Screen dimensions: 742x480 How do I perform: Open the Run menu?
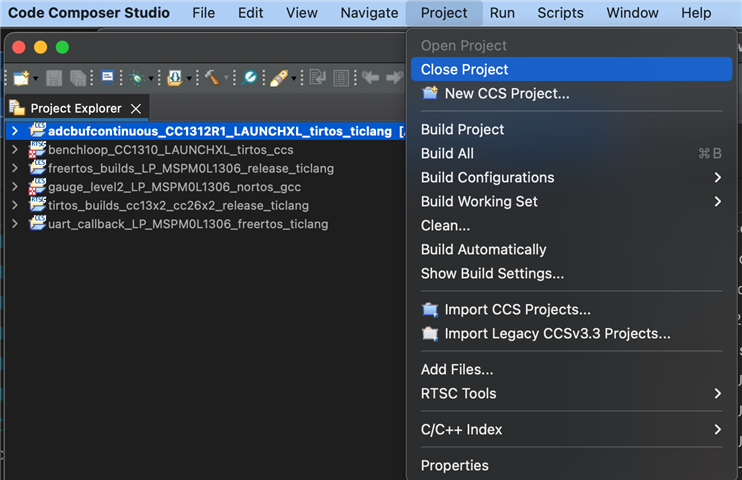coord(502,13)
